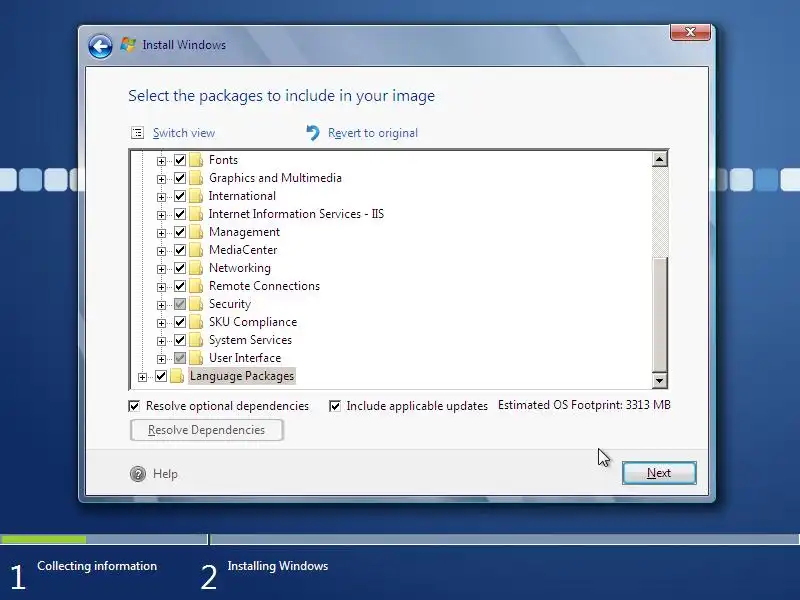Click the International folder icon
800x600 pixels.
click(x=196, y=196)
